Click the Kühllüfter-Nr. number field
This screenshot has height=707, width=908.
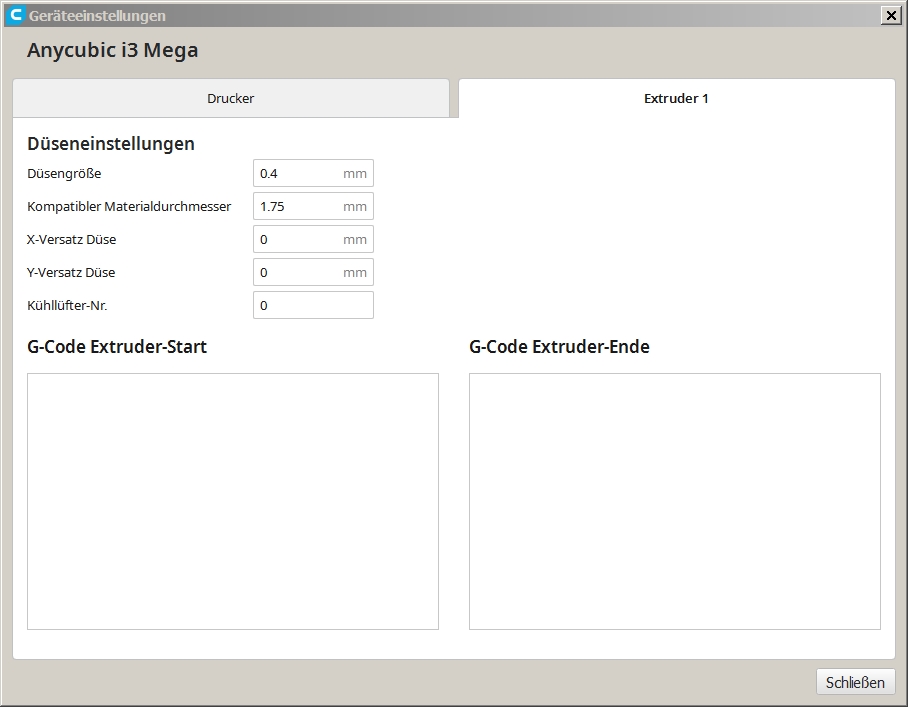tap(312, 305)
